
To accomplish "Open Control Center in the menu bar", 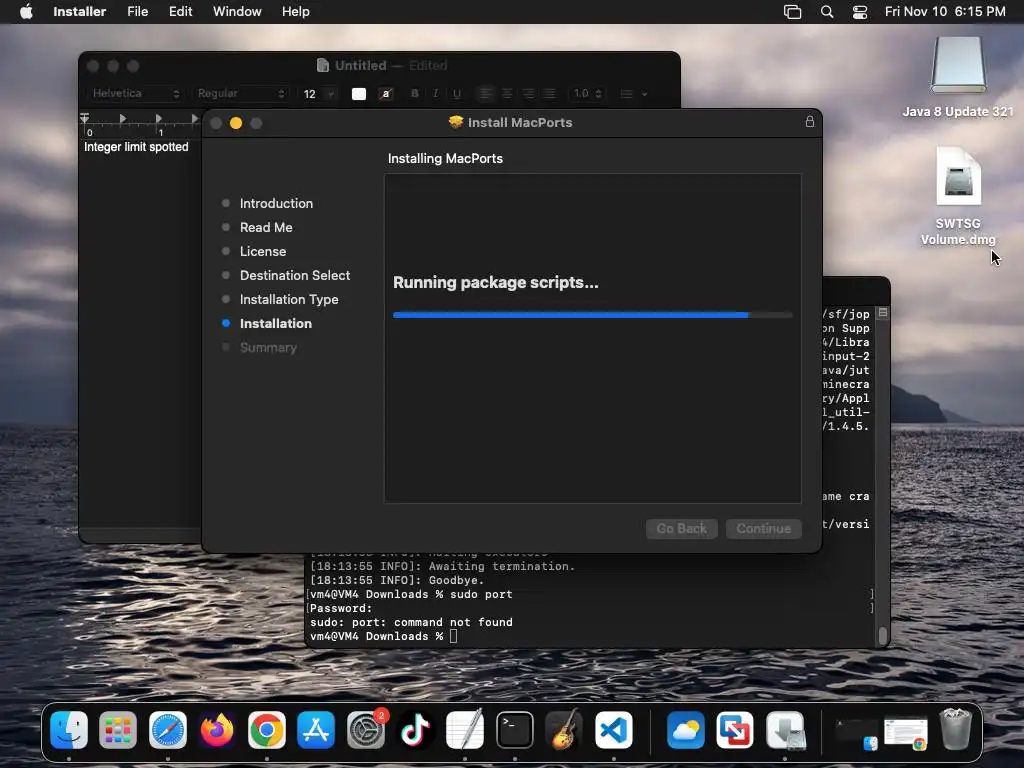I will 860,12.
